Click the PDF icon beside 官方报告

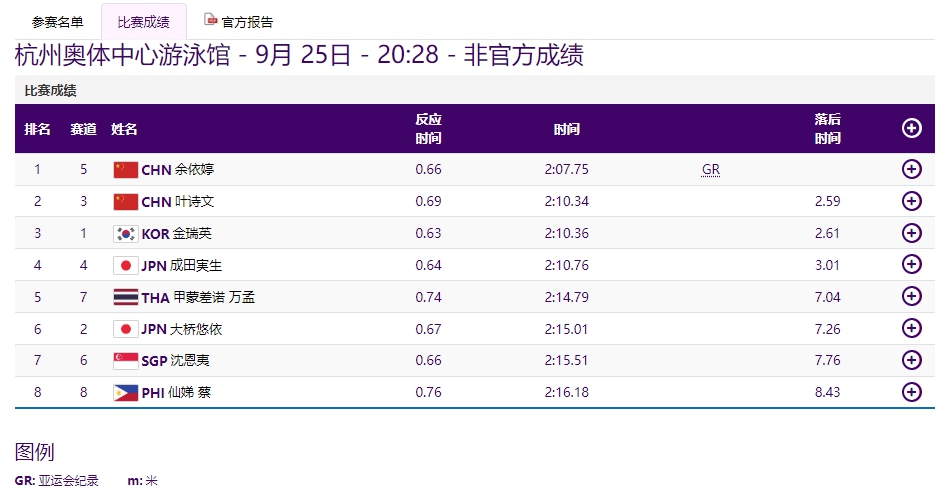coord(210,20)
